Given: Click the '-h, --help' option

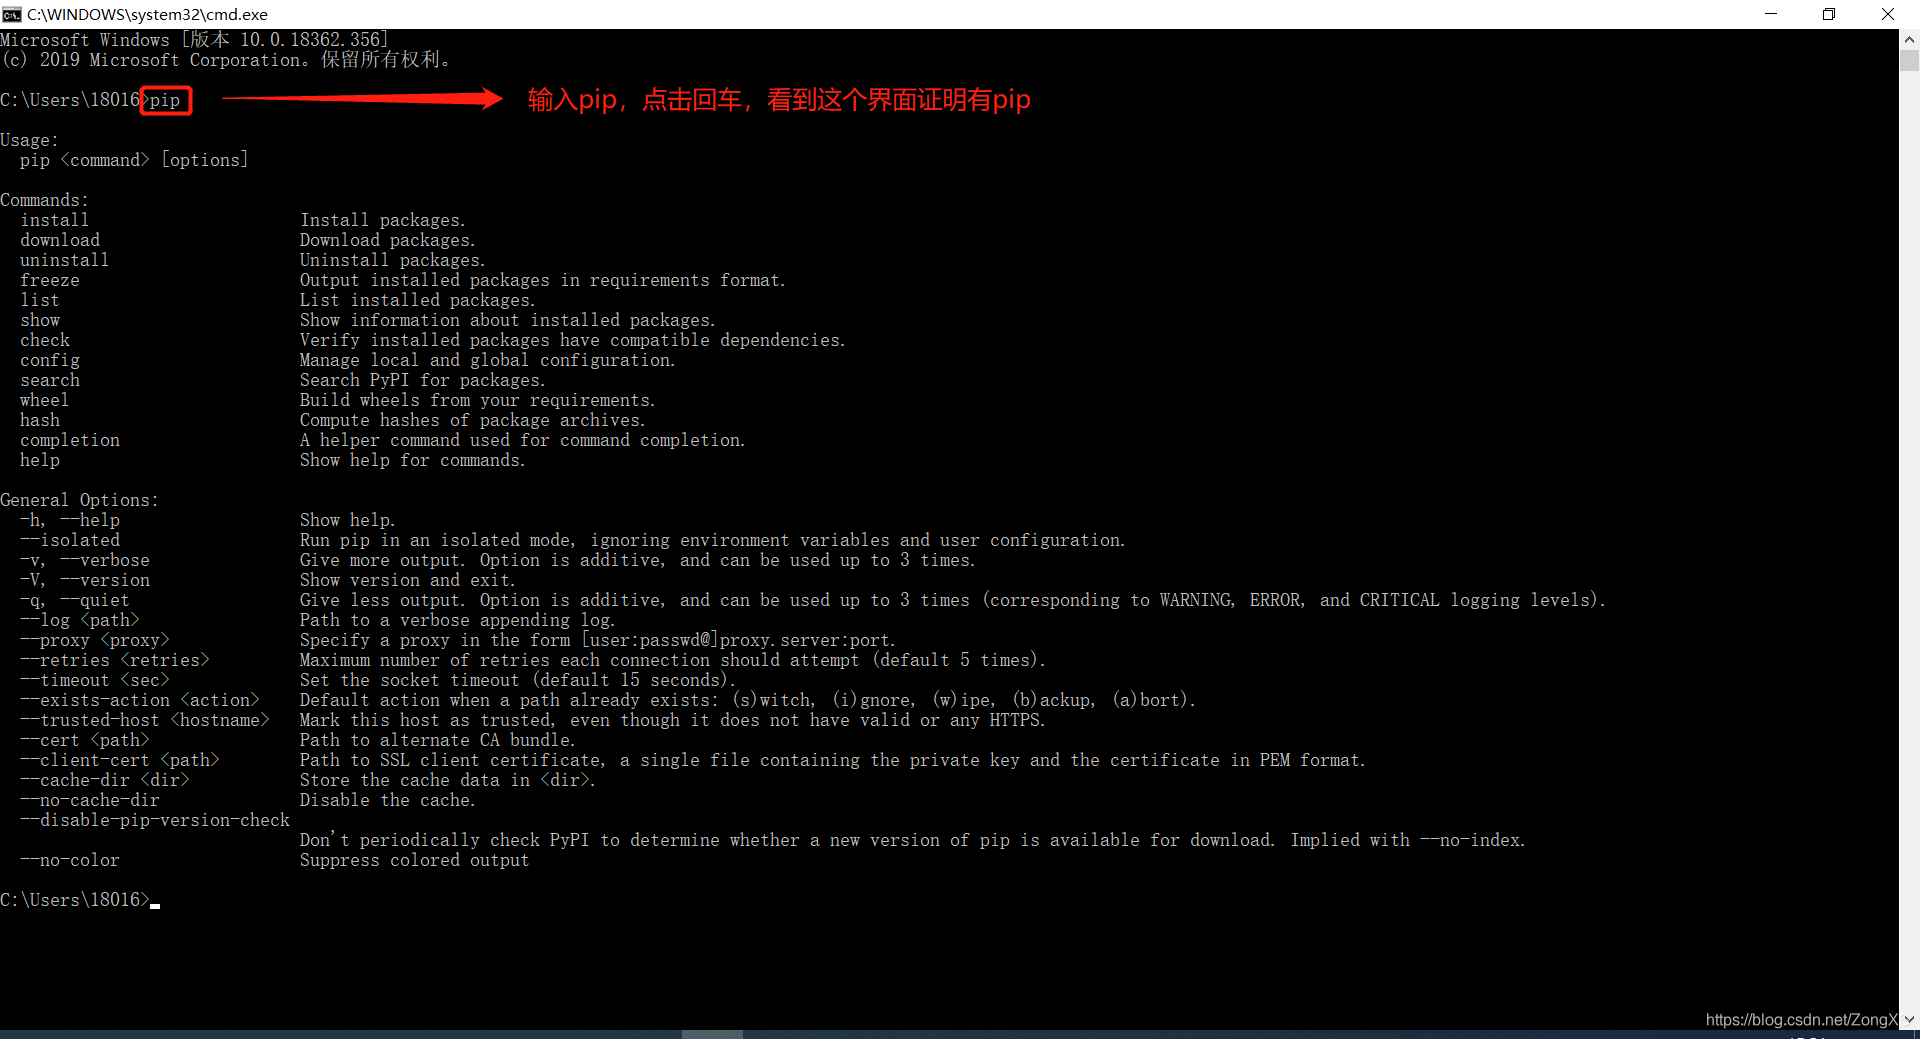Looking at the screenshot, I should point(70,520).
